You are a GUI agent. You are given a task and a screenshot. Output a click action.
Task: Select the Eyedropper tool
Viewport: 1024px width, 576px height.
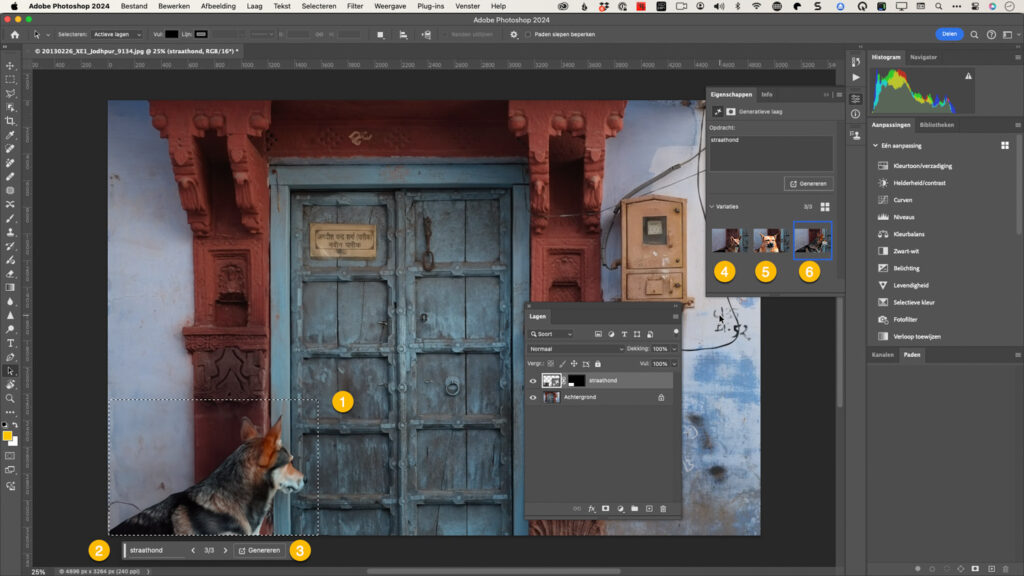pyautogui.click(x=10, y=135)
